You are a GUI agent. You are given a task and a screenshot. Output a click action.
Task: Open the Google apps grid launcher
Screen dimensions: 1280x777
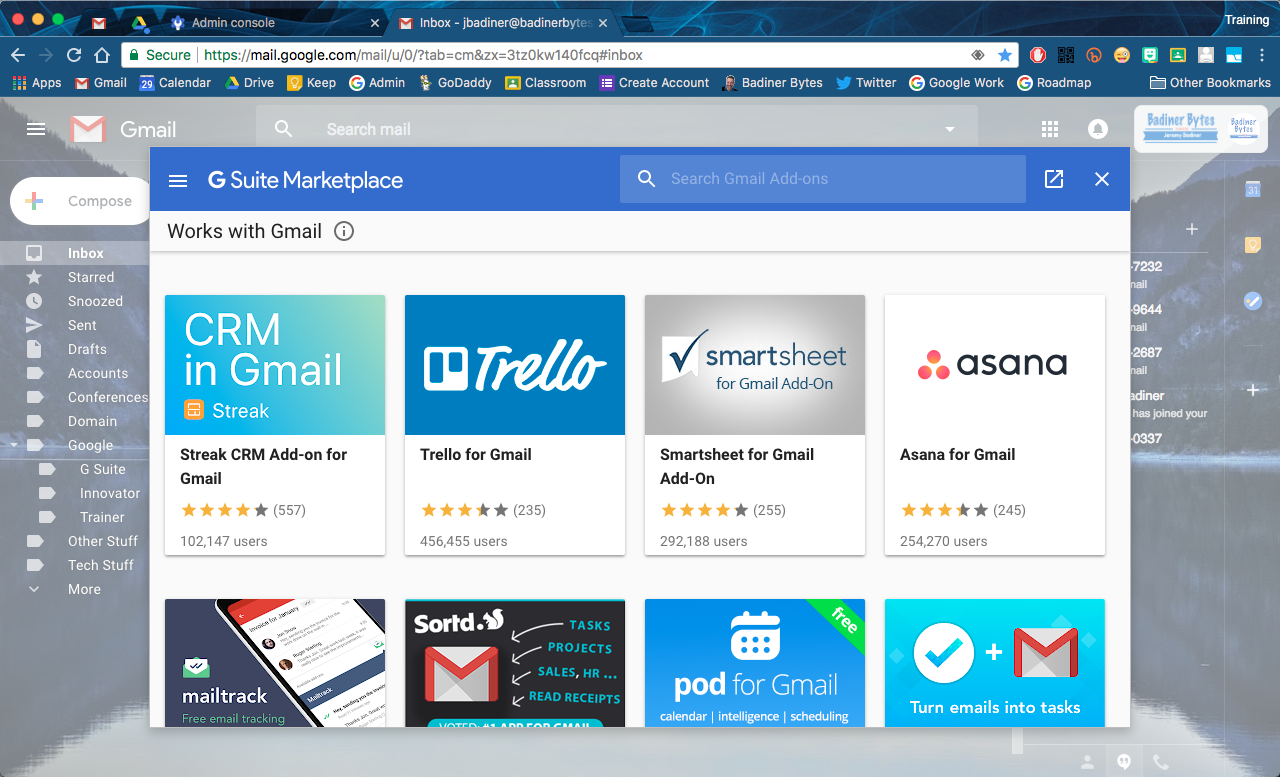coord(1050,129)
